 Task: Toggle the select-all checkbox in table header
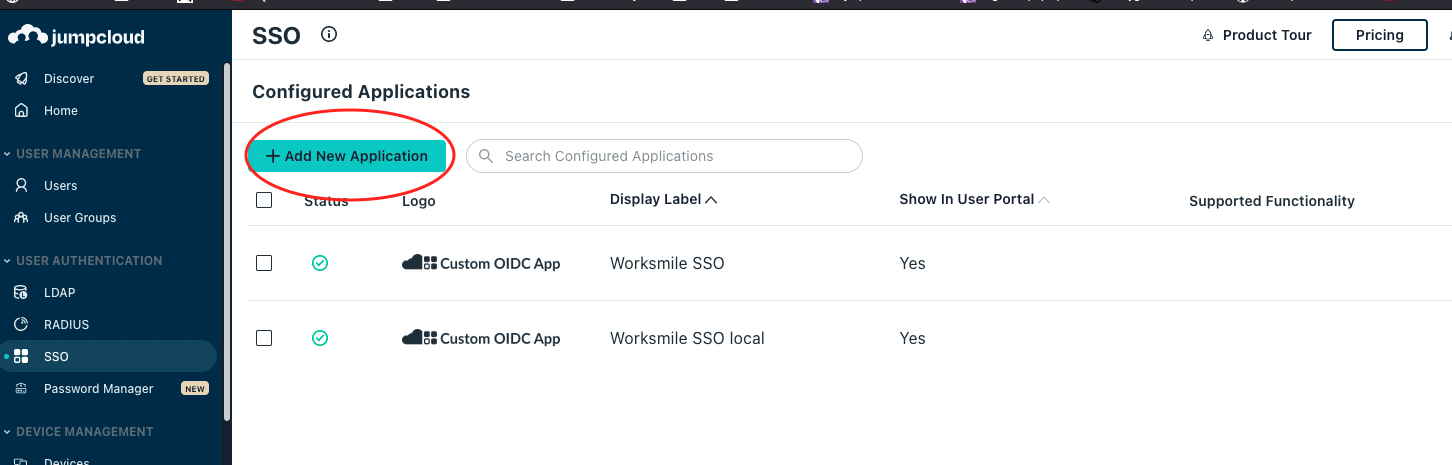[264, 200]
